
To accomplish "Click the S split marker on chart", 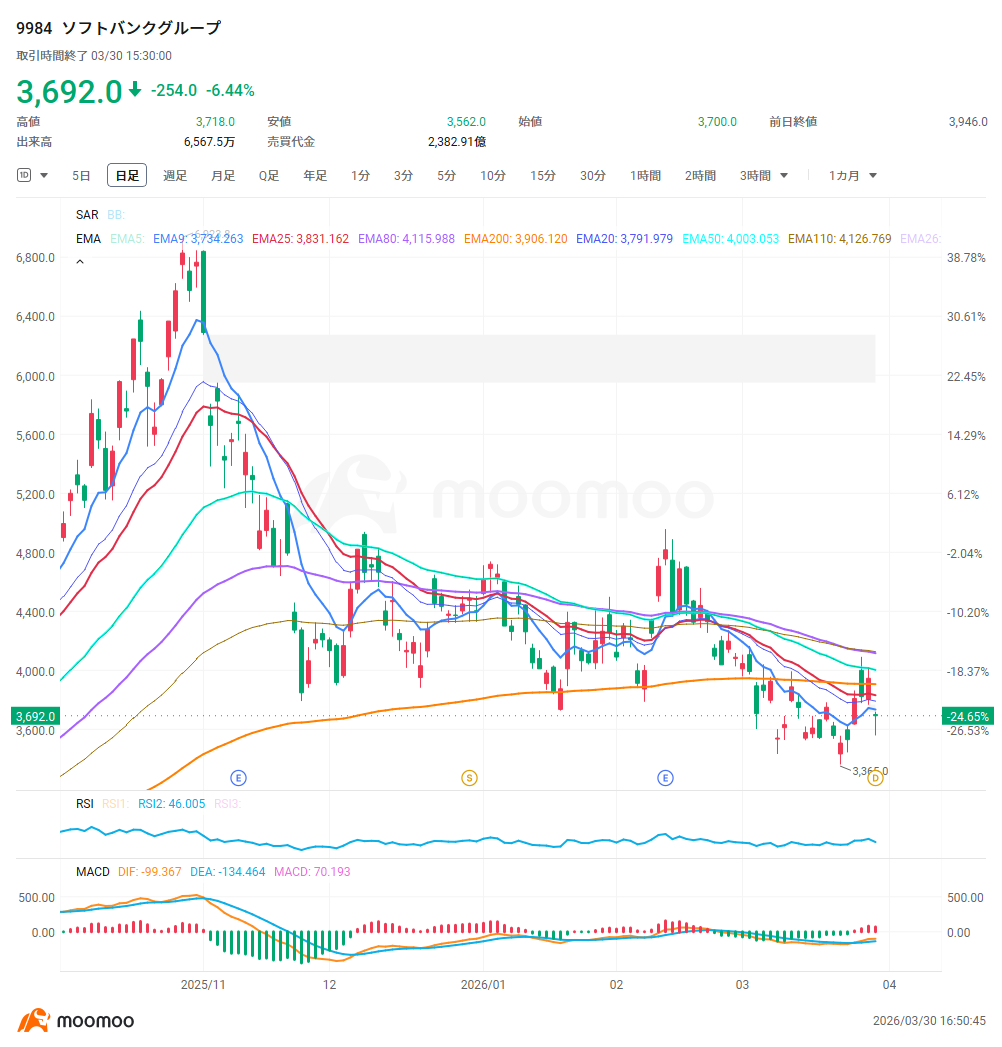I will point(469,778).
